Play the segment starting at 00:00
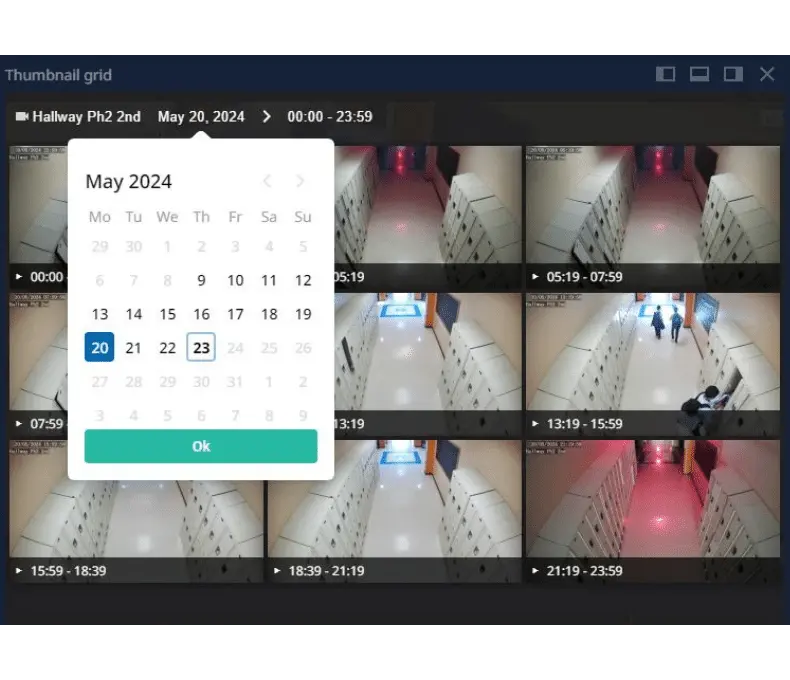Screen dimensions: 790x680 coord(19,277)
